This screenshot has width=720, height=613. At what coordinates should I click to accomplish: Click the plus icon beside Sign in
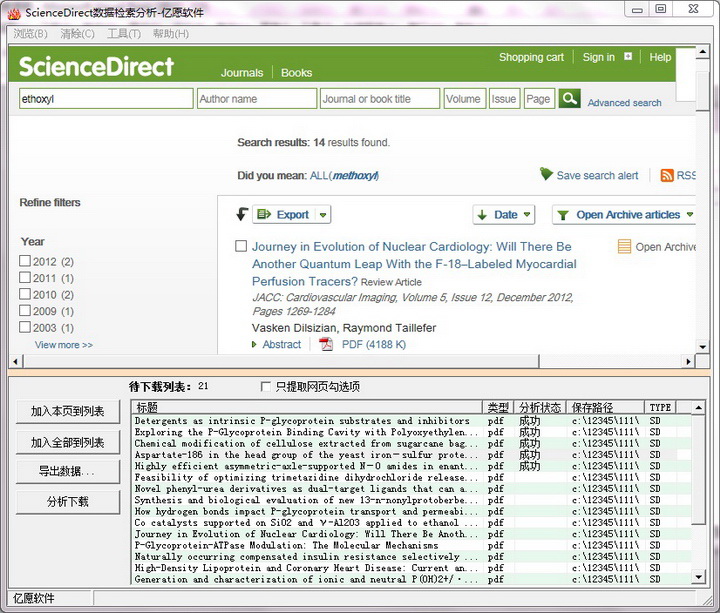pos(628,57)
